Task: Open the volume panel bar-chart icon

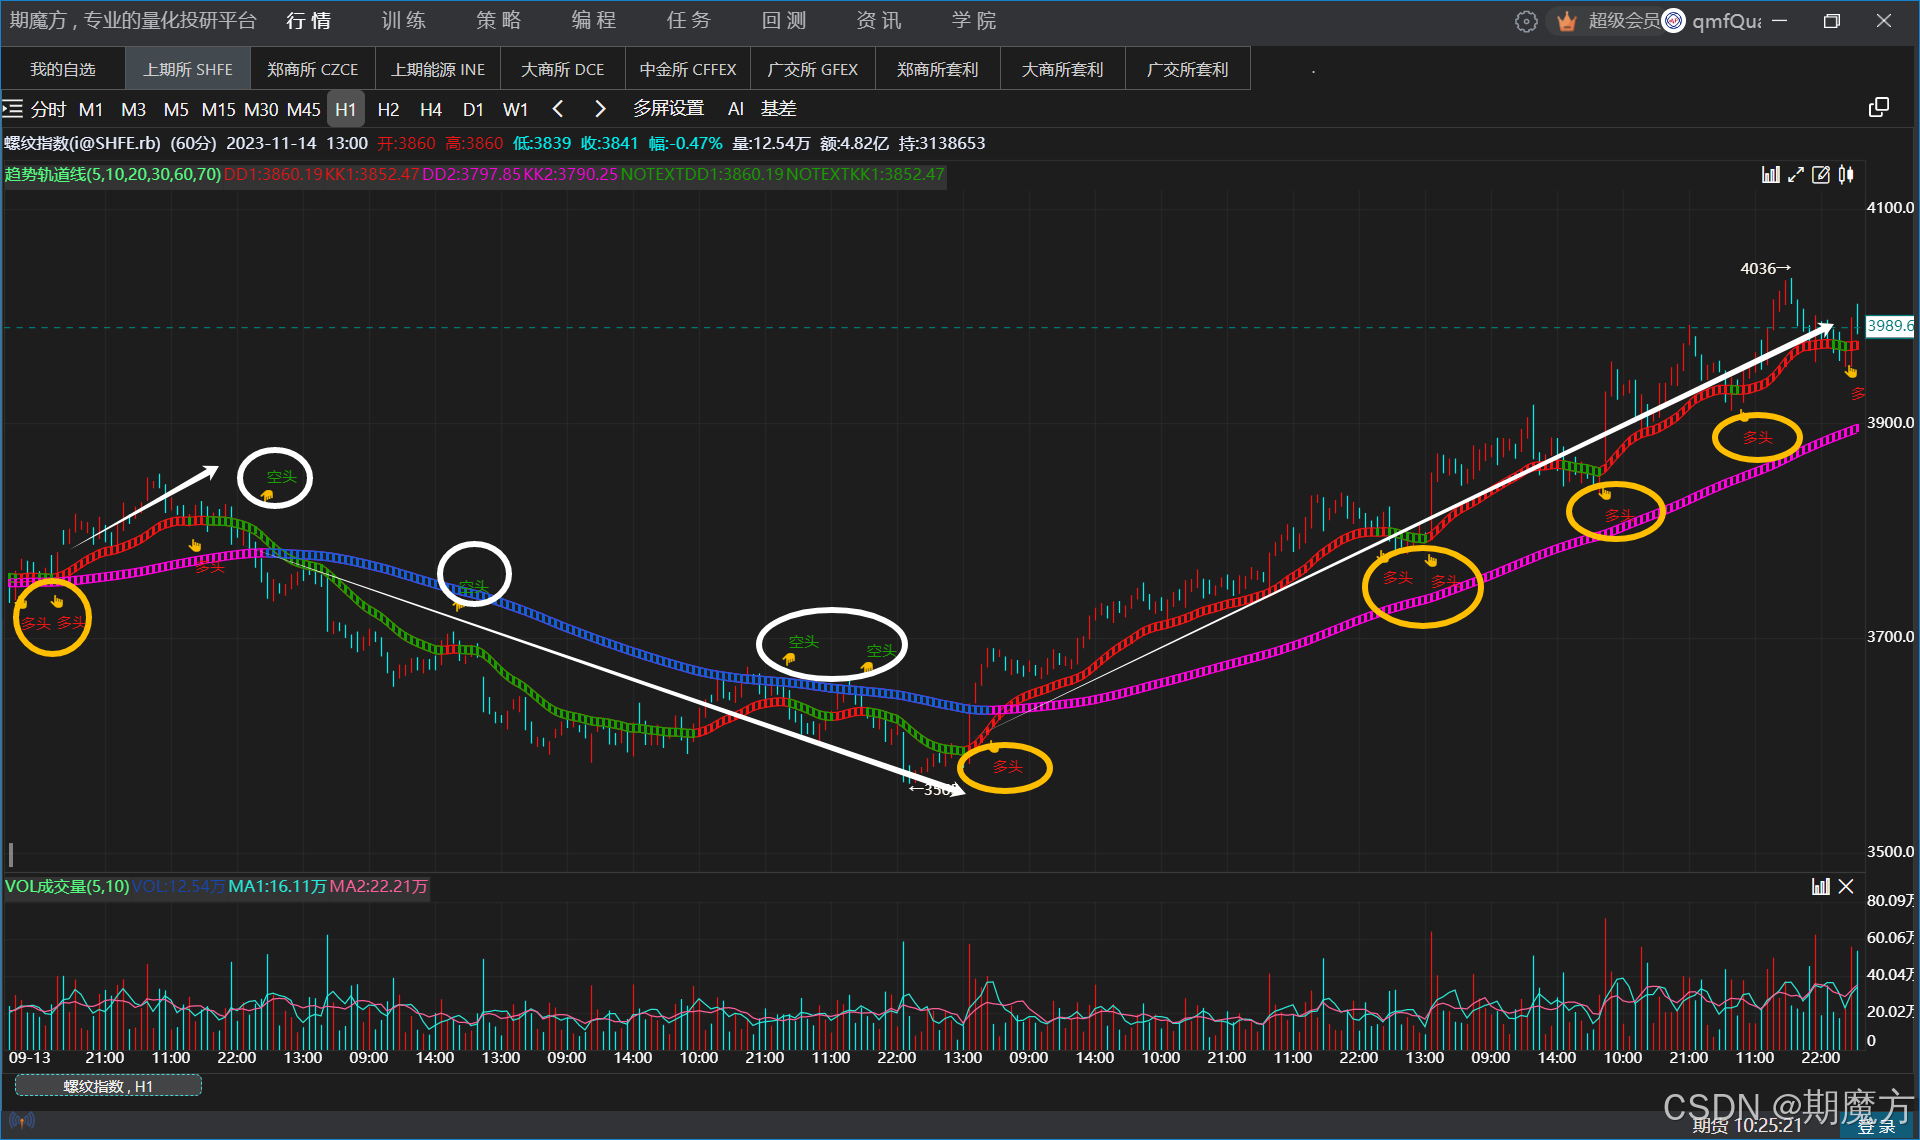Action: point(1820,886)
